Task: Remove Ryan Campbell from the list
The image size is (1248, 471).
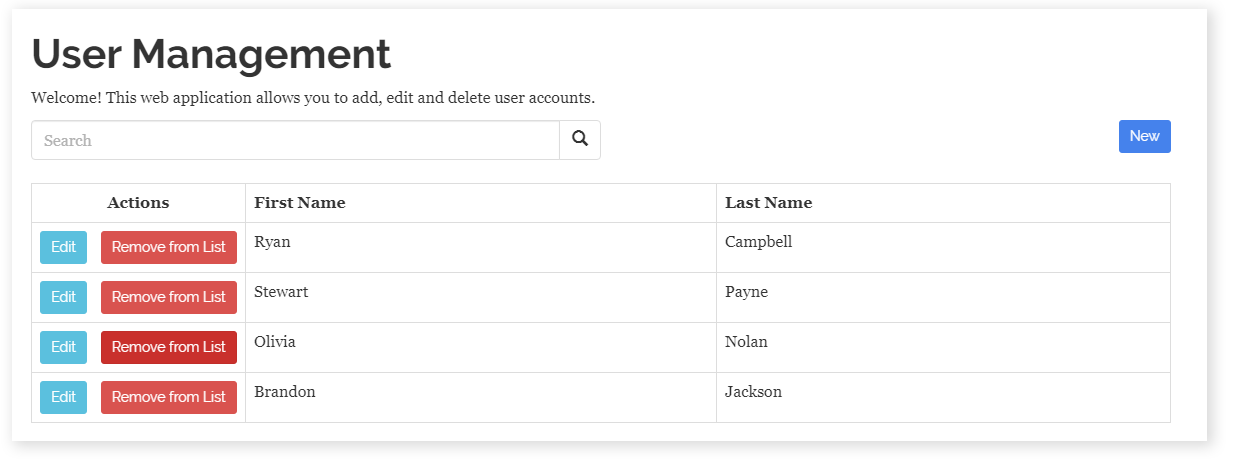Action: tap(169, 247)
